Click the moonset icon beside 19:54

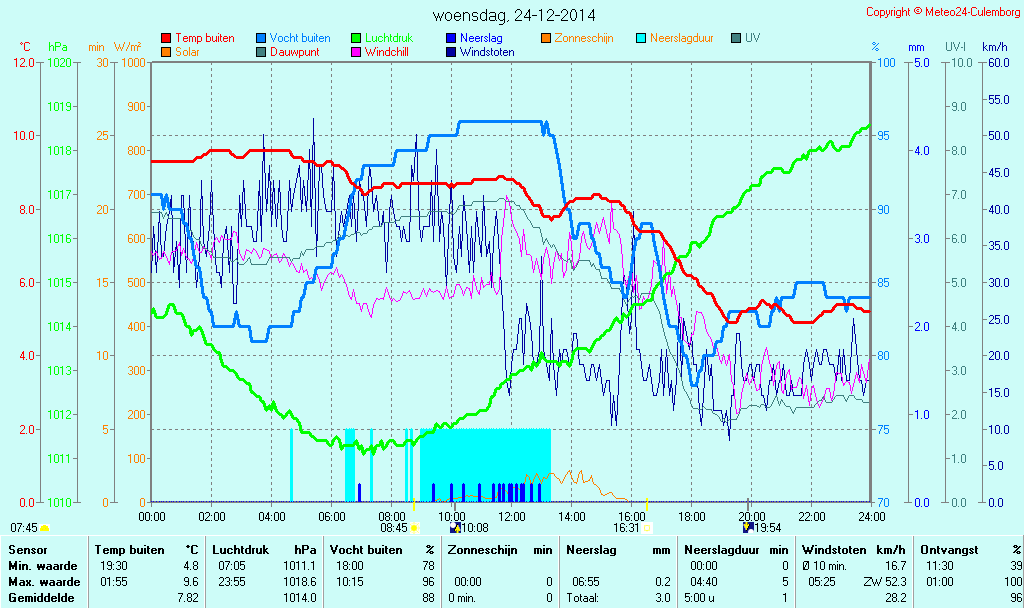pos(747,527)
